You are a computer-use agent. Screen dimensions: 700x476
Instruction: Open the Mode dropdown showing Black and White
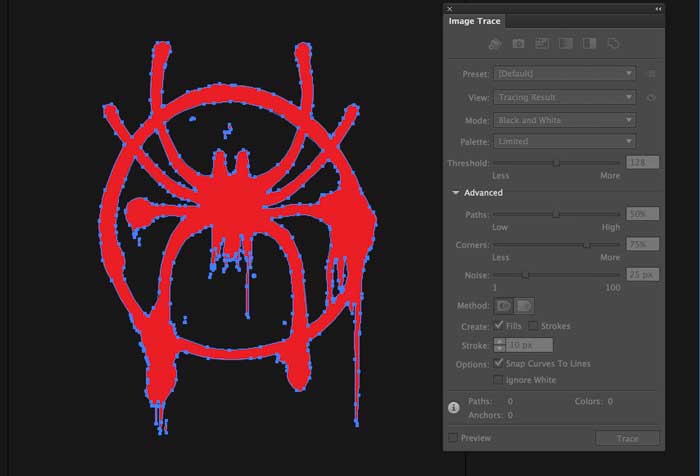[x=565, y=120]
